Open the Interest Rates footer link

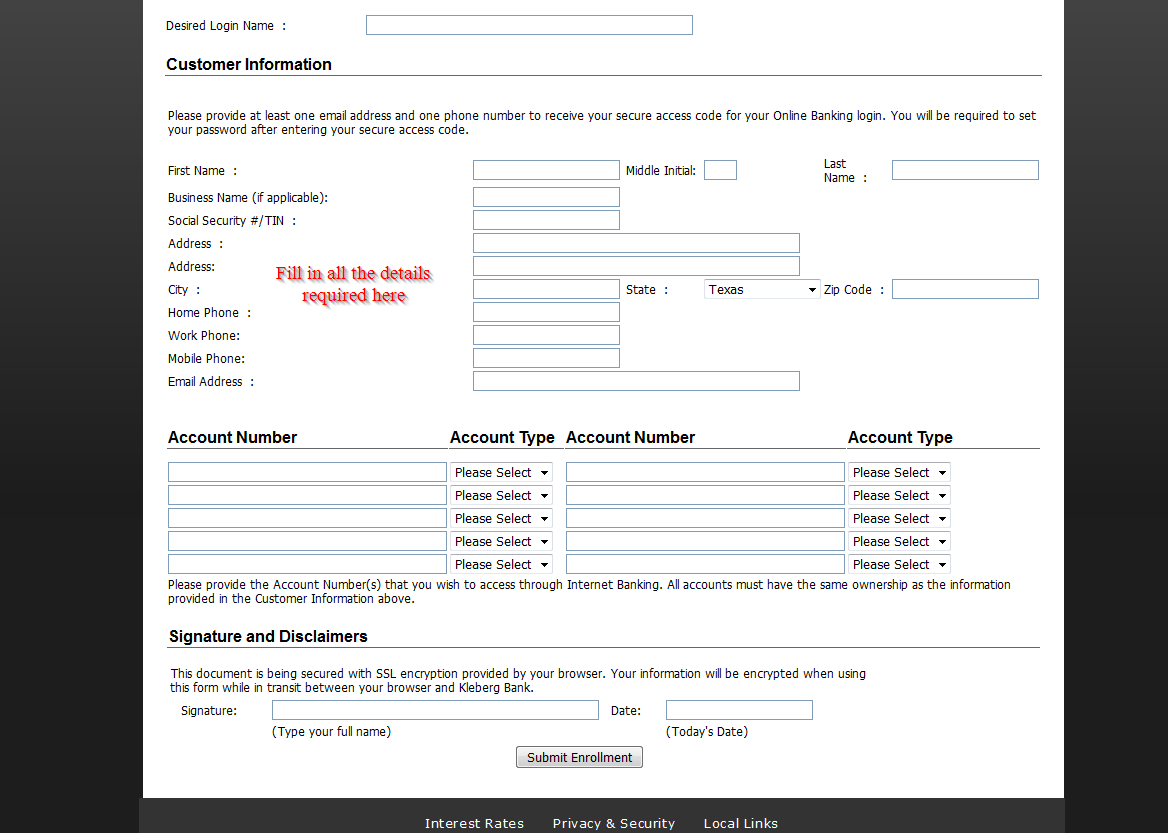point(474,824)
